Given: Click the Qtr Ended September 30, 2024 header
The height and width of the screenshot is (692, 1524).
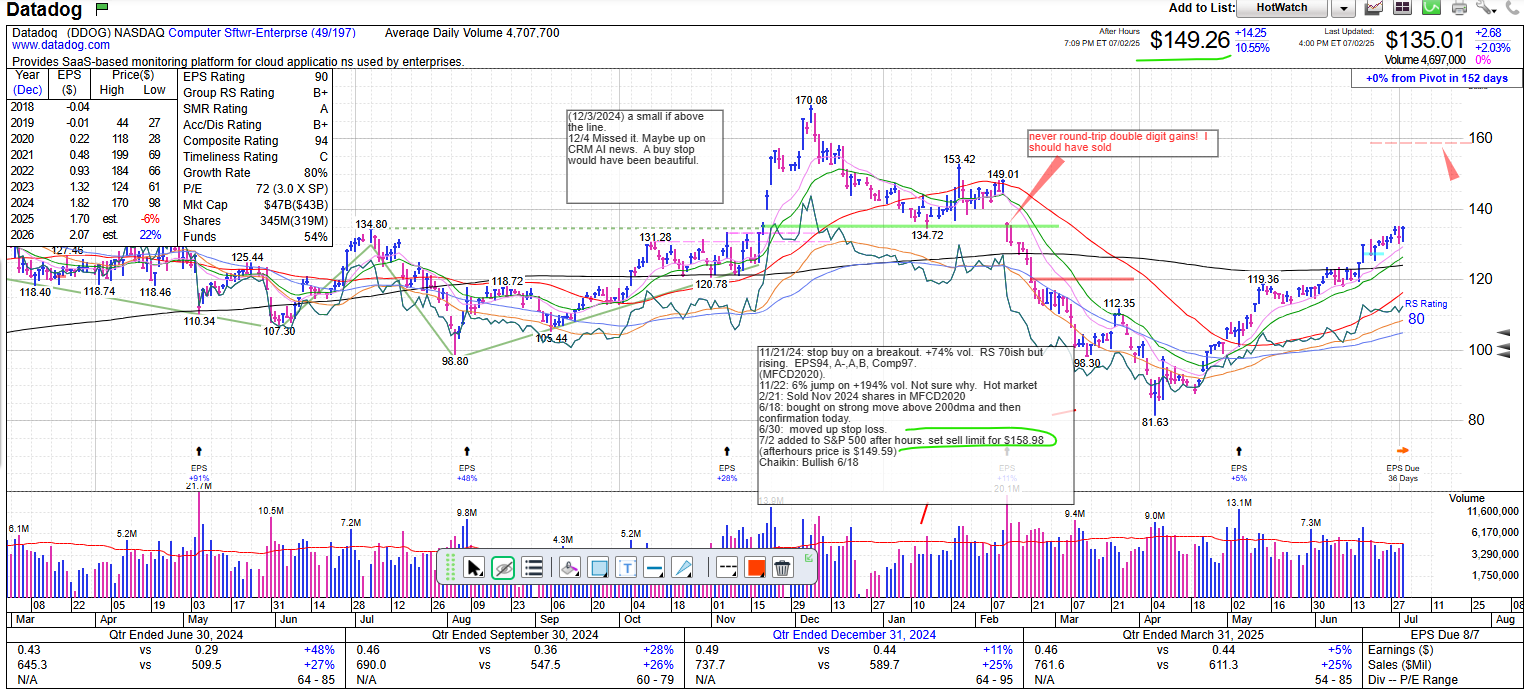Looking at the screenshot, I should coord(515,634).
